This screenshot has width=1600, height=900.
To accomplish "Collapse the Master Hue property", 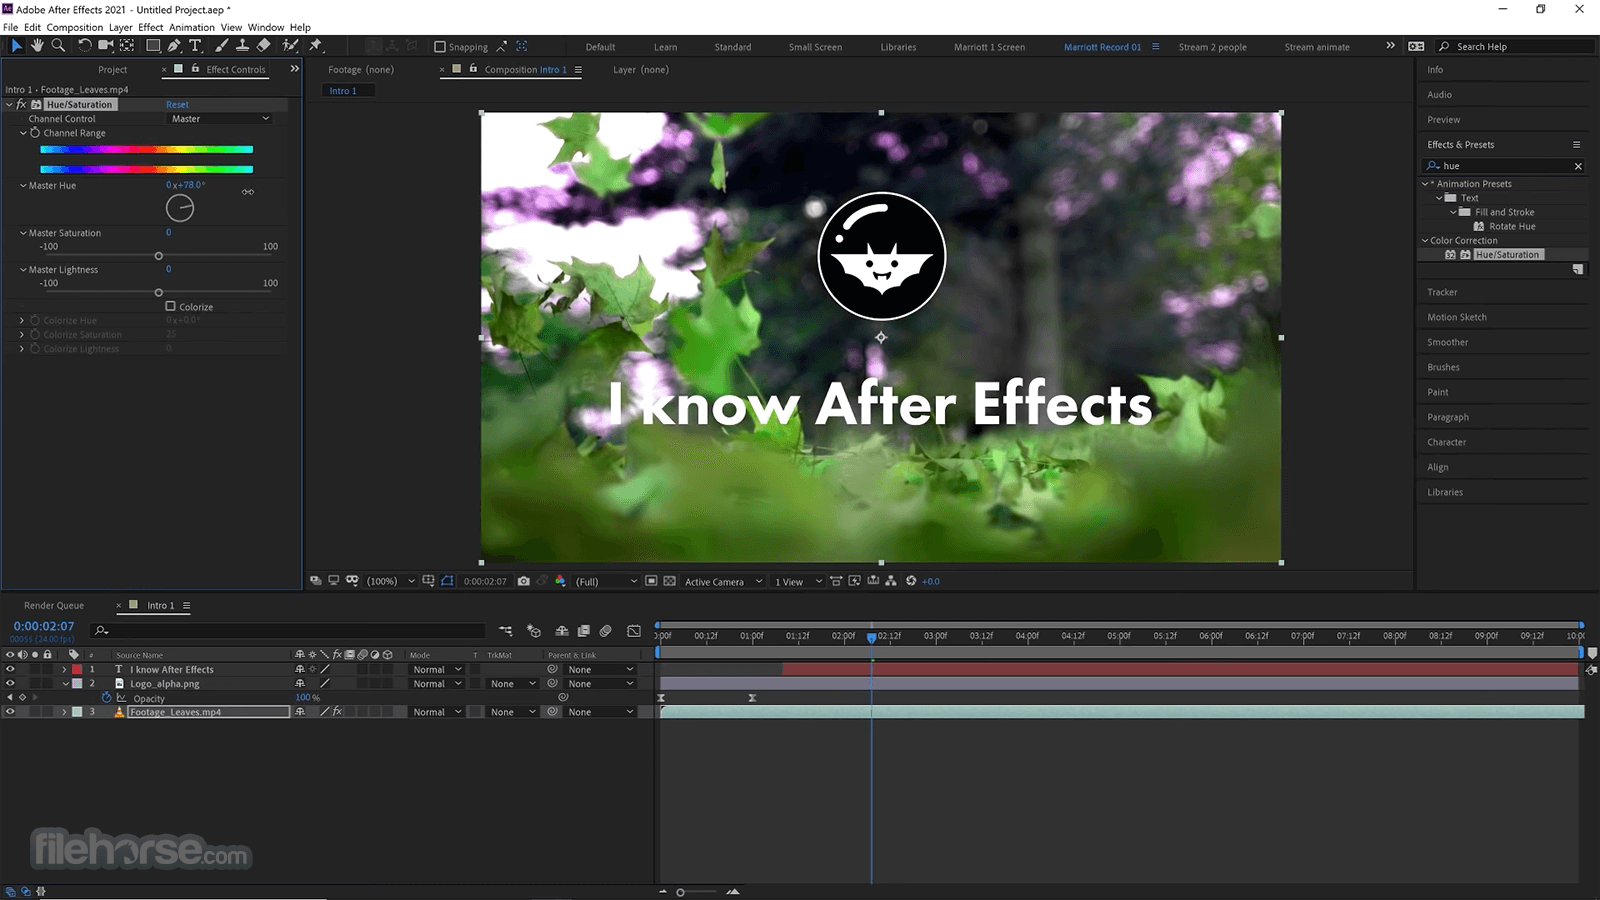I will 23,185.
